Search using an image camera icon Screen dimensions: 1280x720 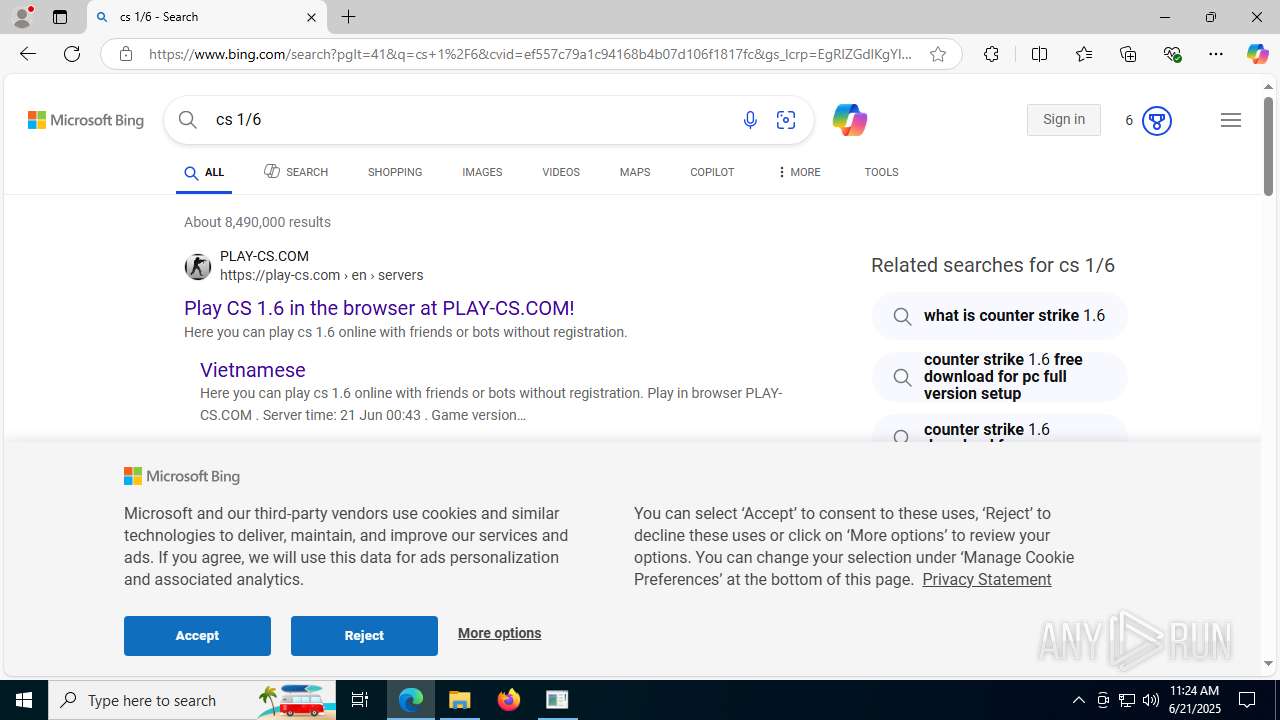pyautogui.click(x=786, y=120)
